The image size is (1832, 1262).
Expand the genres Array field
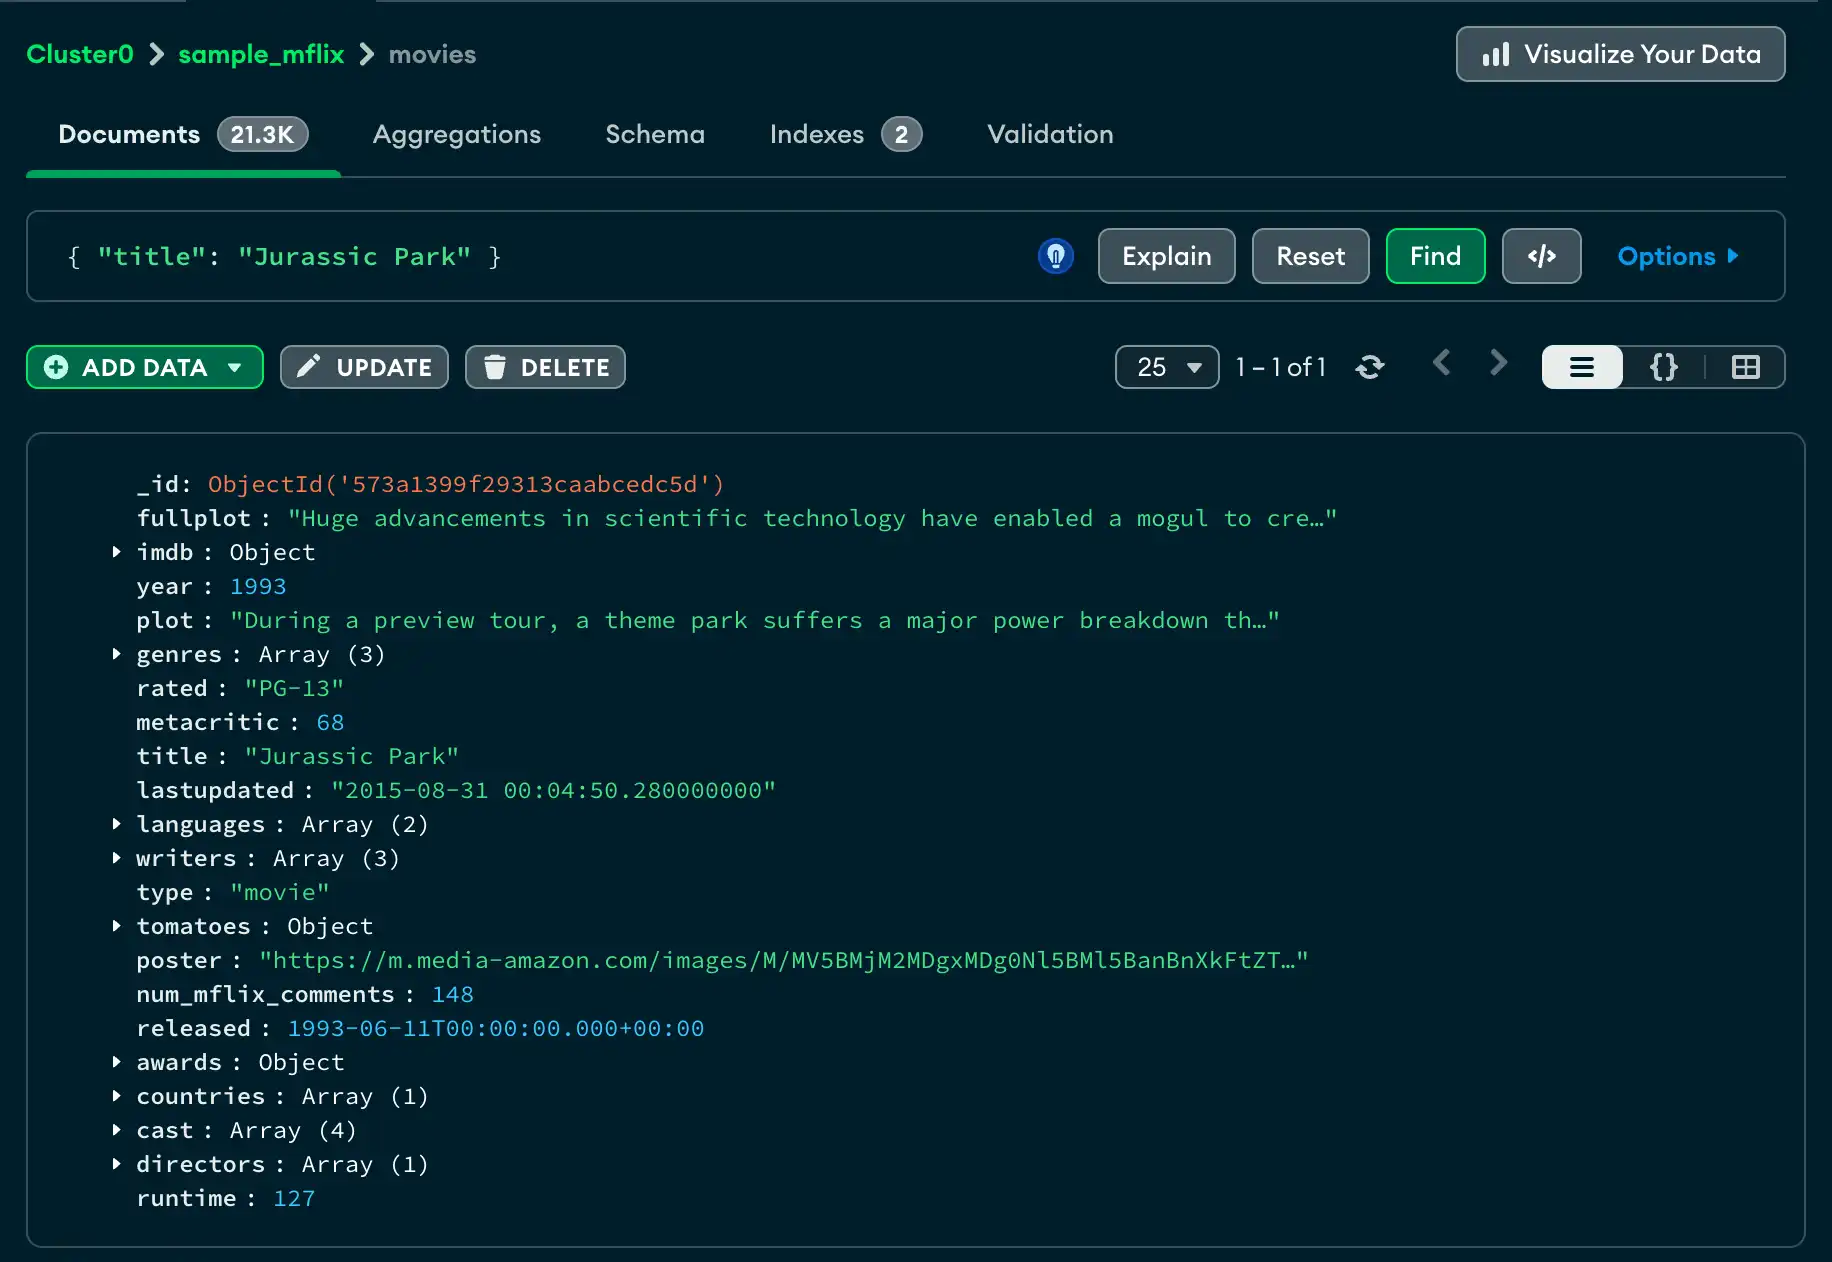pyautogui.click(x=116, y=654)
